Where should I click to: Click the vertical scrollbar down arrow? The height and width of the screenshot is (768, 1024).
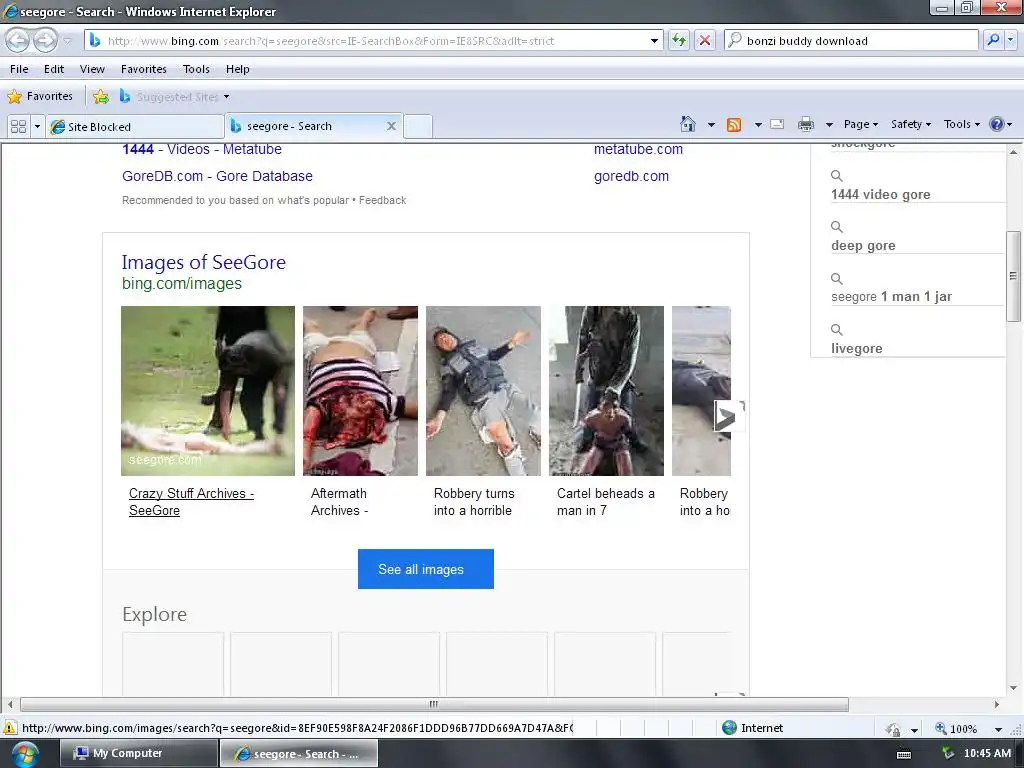[1014, 688]
